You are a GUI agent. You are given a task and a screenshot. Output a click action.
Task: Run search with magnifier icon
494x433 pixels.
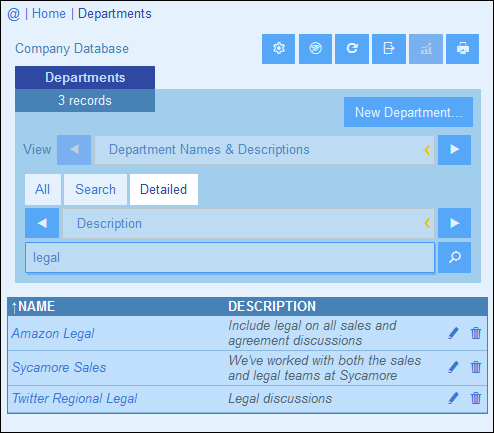coord(454,257)
